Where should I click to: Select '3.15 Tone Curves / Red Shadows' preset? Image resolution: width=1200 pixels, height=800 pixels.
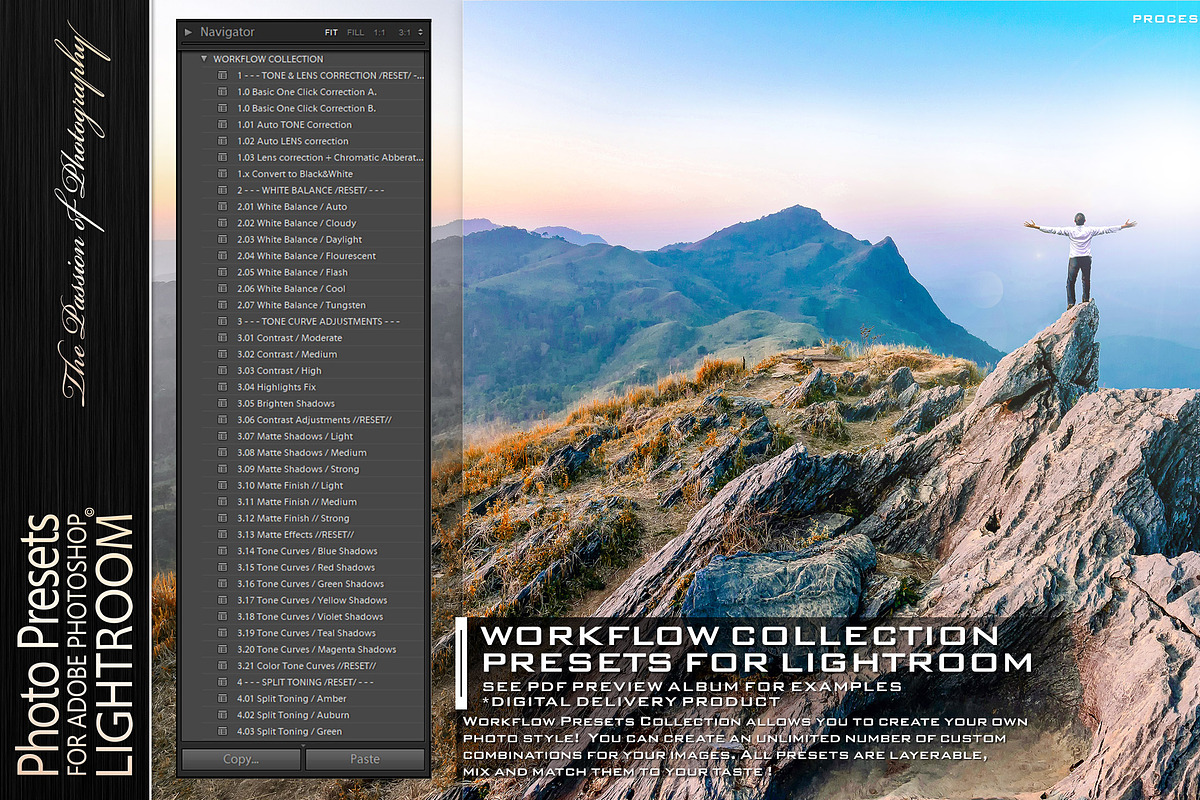pyautogui.click(x=304, y=567)
